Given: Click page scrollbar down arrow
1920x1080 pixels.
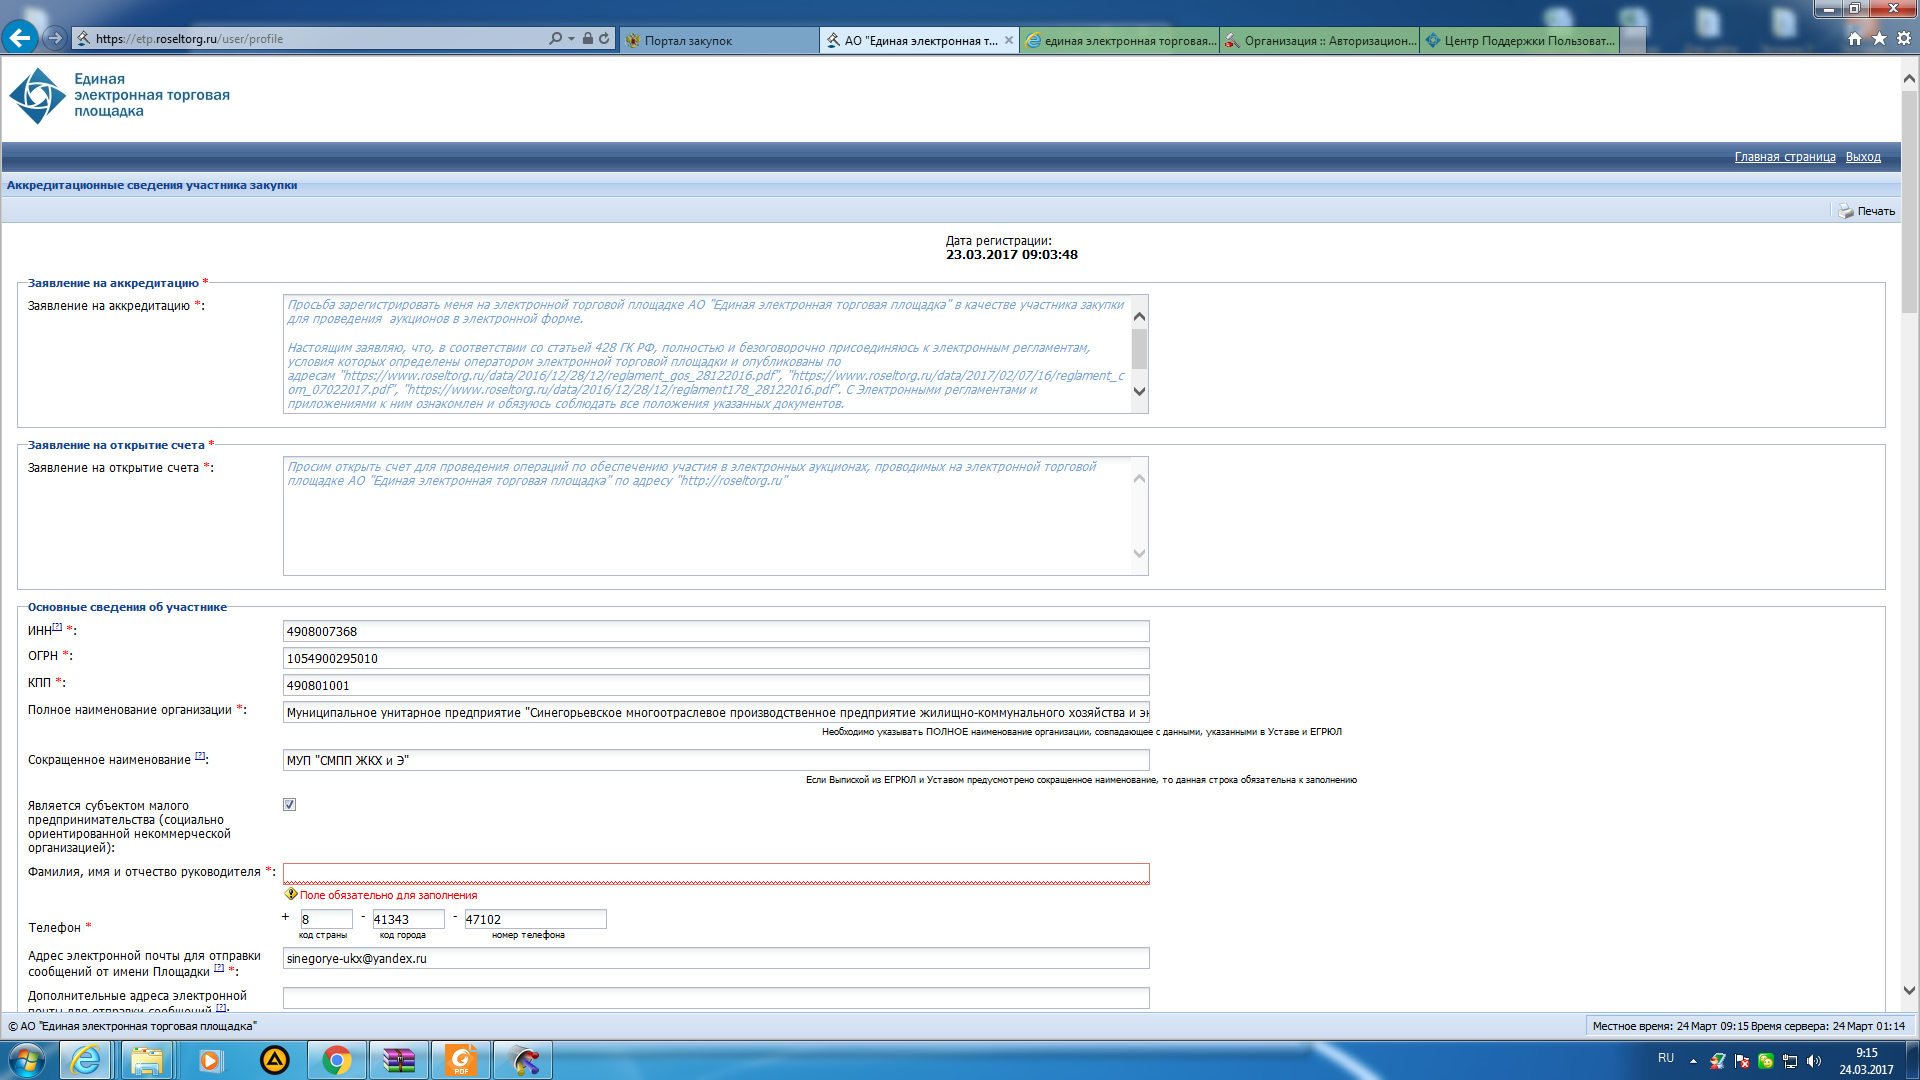Looking at the screenshot, I should click(1908, 990).
